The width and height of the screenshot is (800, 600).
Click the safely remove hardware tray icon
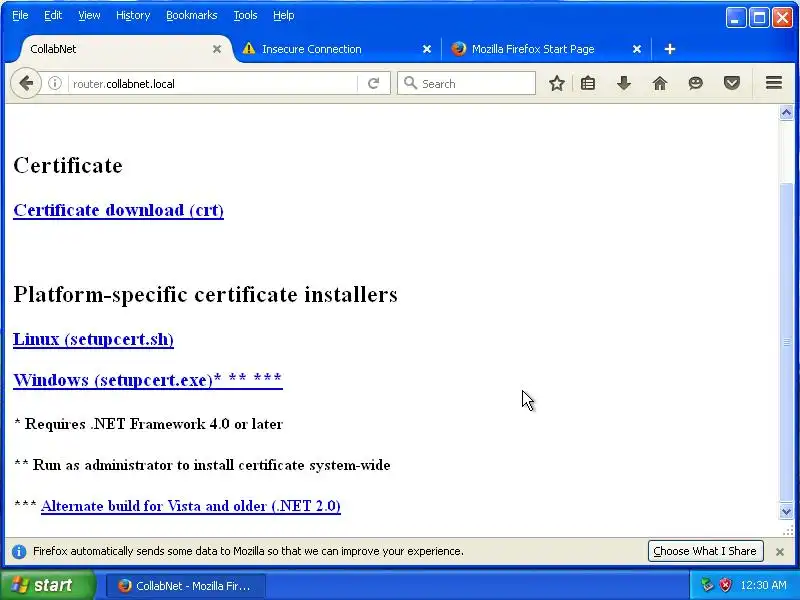click(x=707, y=585)
